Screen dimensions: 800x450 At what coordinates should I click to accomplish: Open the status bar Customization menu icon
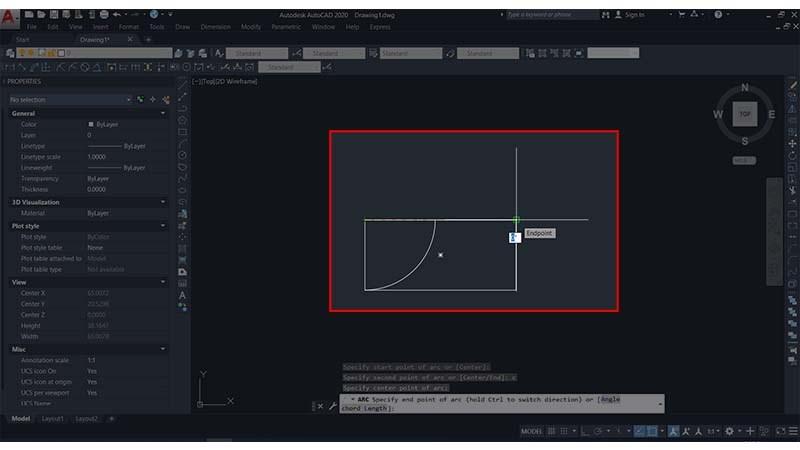[x=793, y=431]
